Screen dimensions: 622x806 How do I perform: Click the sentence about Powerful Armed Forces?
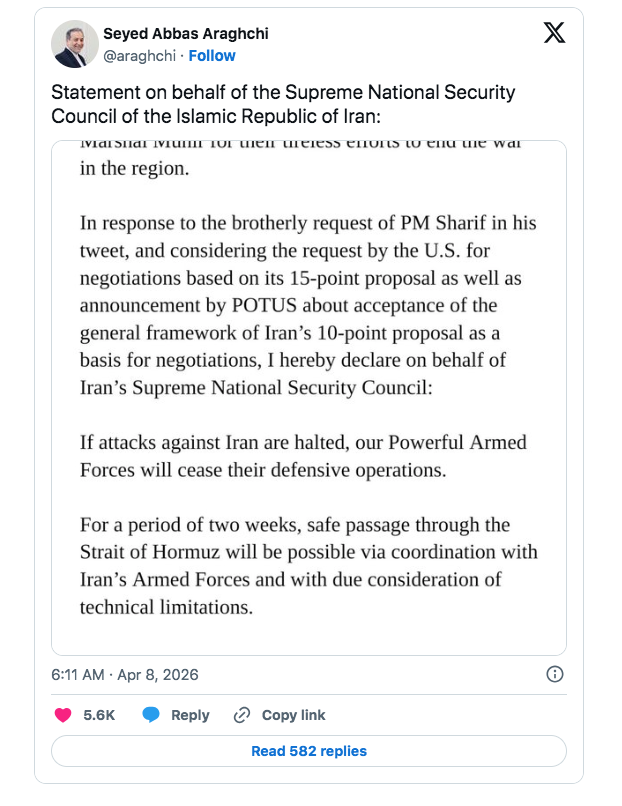click(303, 455)
